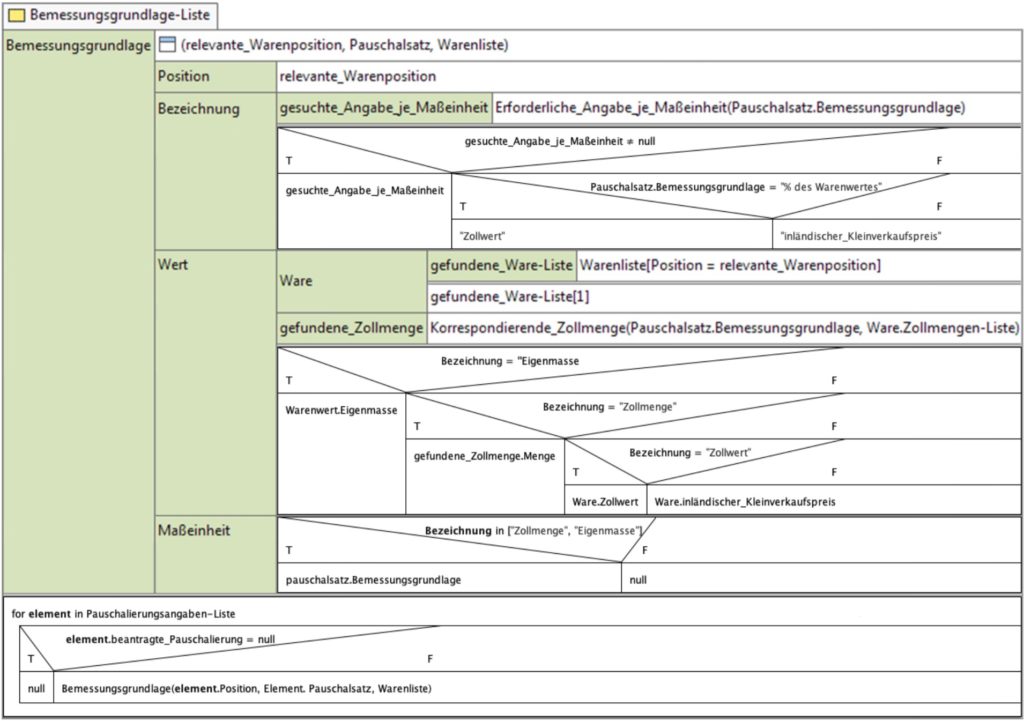Click the Korrespondierende_Zollmenge(...) expression
This screenshot has width=1024, height=721.
point(724,328)
